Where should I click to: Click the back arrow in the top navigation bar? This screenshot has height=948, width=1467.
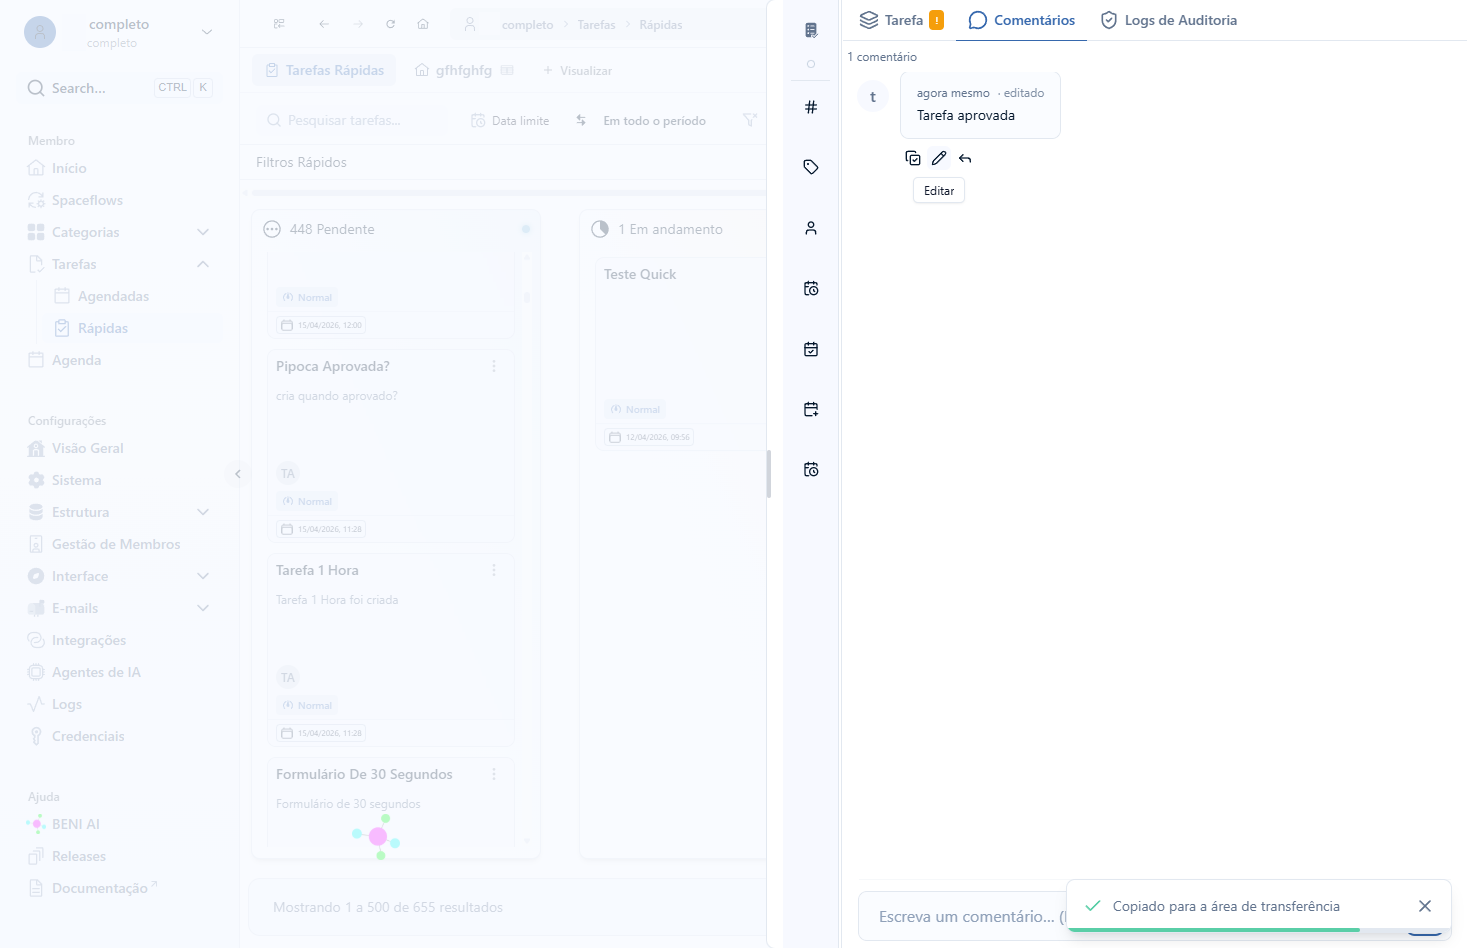click(324, 24)
